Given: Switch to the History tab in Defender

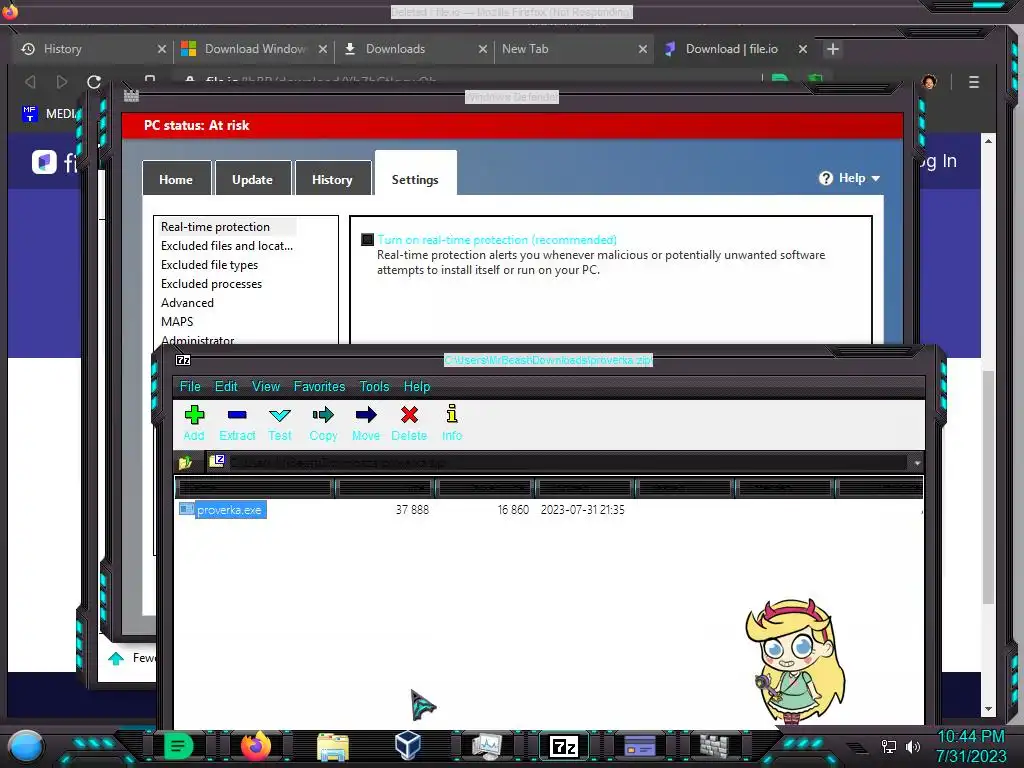Looking at the screenshot, I should coord(332,179).
